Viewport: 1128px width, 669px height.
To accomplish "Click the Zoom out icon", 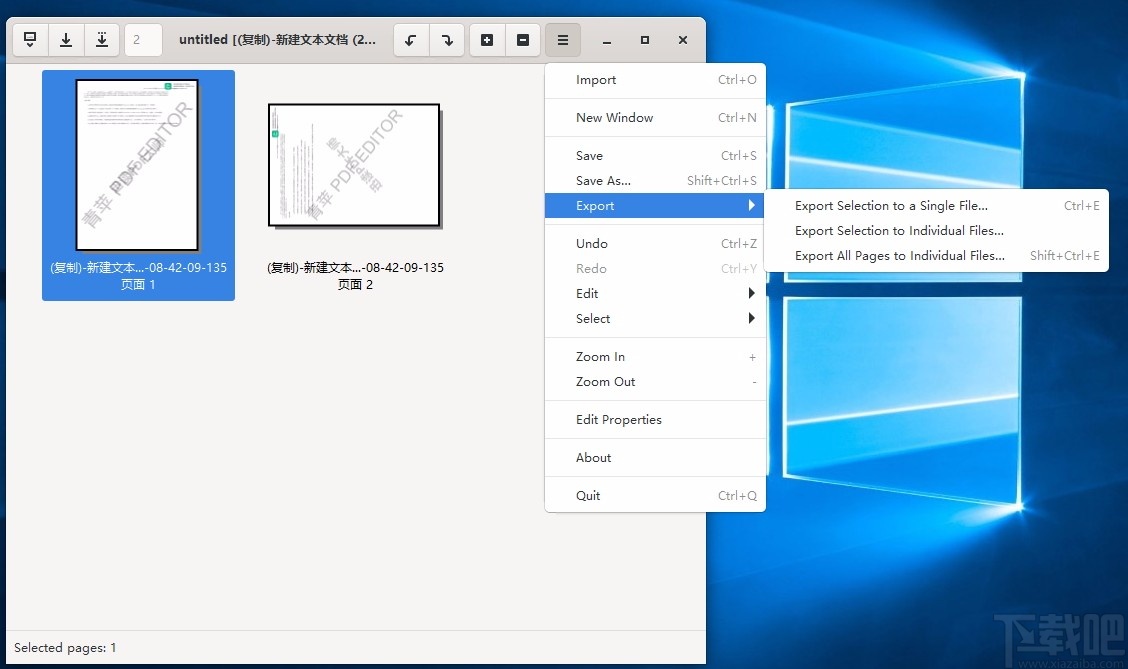I will tap(523, 40).
